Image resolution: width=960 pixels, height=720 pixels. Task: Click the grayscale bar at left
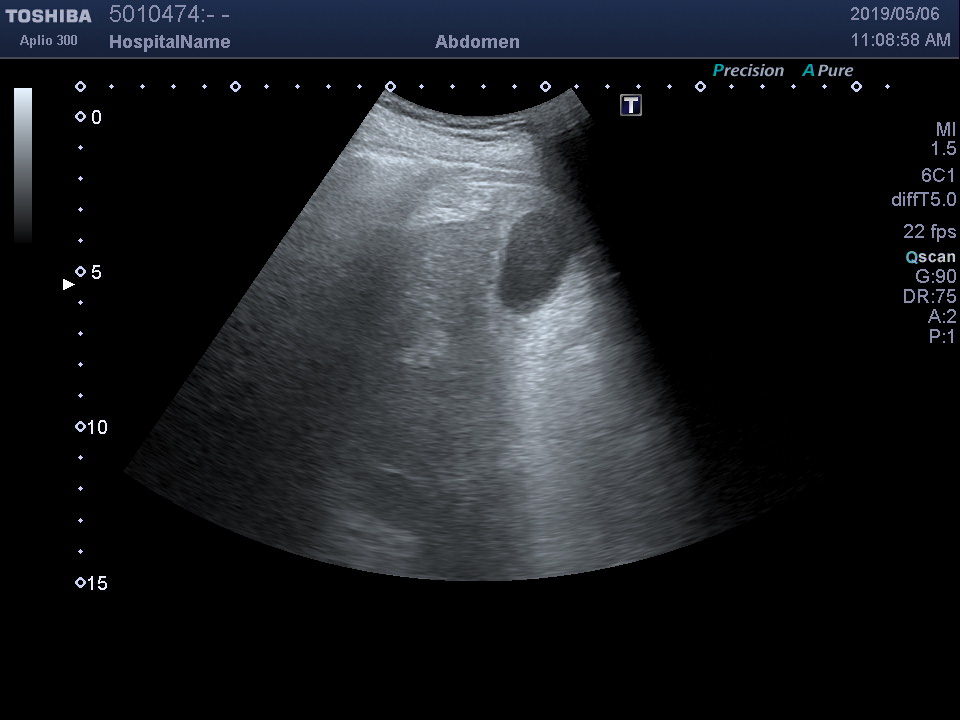23,165
